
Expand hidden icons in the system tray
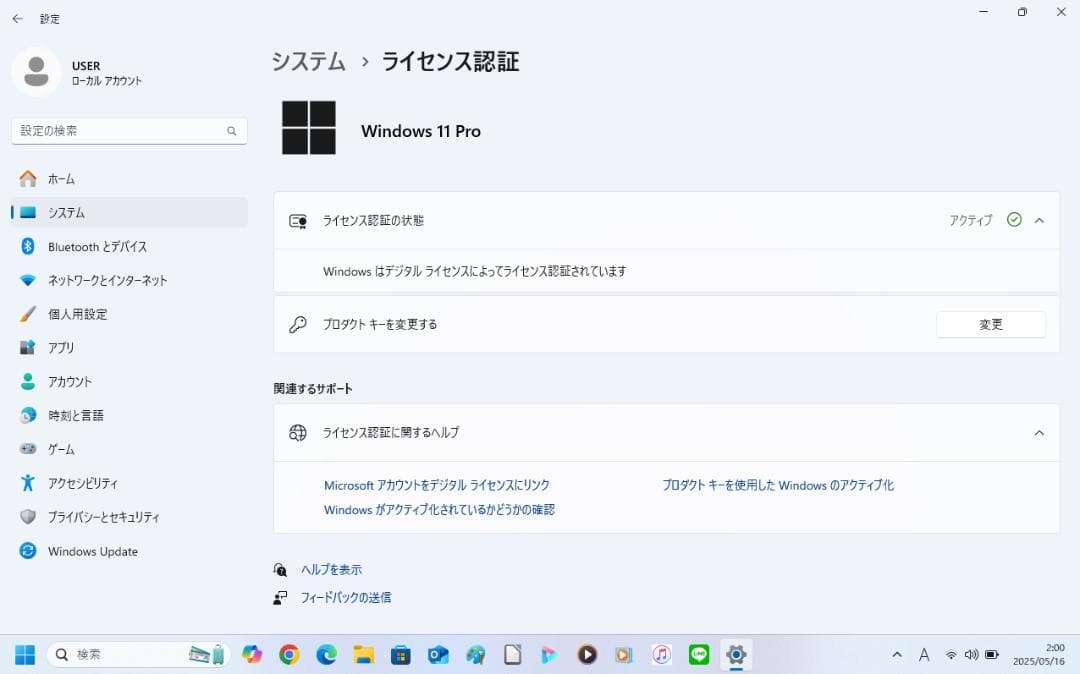[x=897, y=655]
